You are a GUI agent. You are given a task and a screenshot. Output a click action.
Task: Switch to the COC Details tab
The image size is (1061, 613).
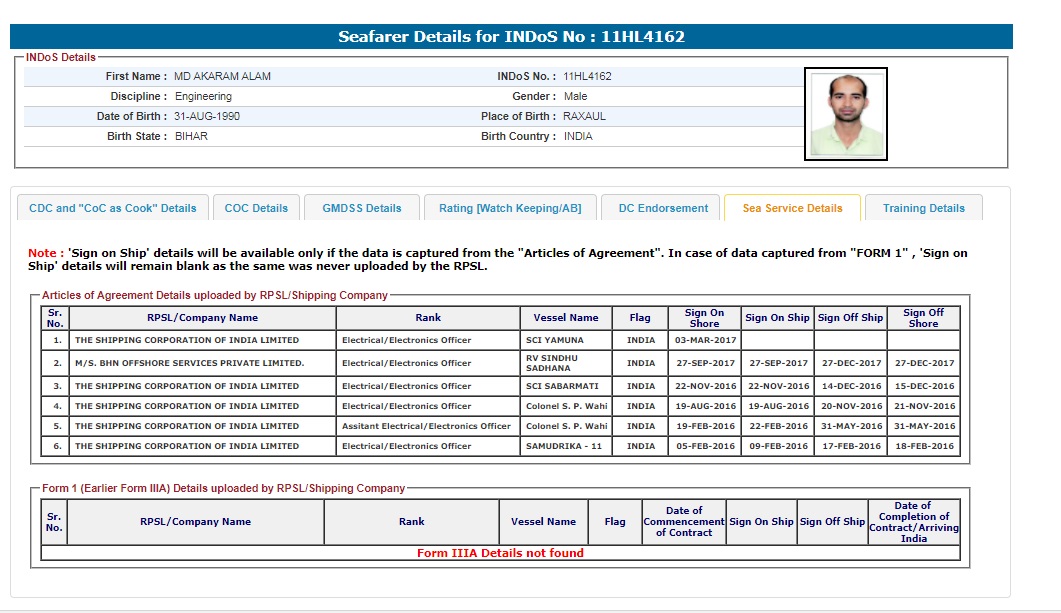tap(256, 208)
